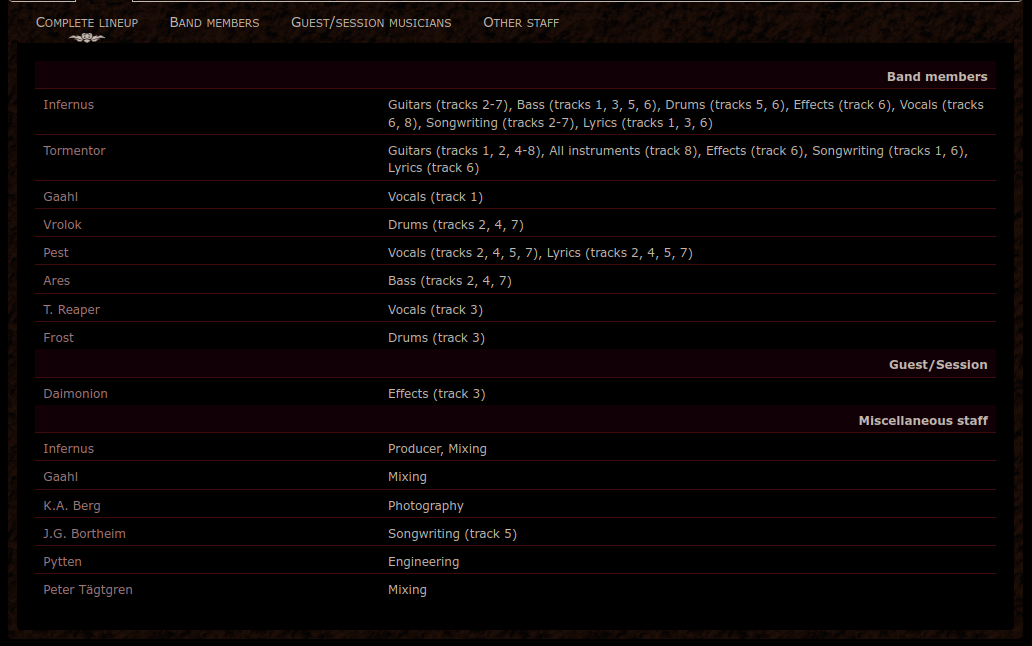
Task: Open Ares's profile link
Action: tap(57, 281)
